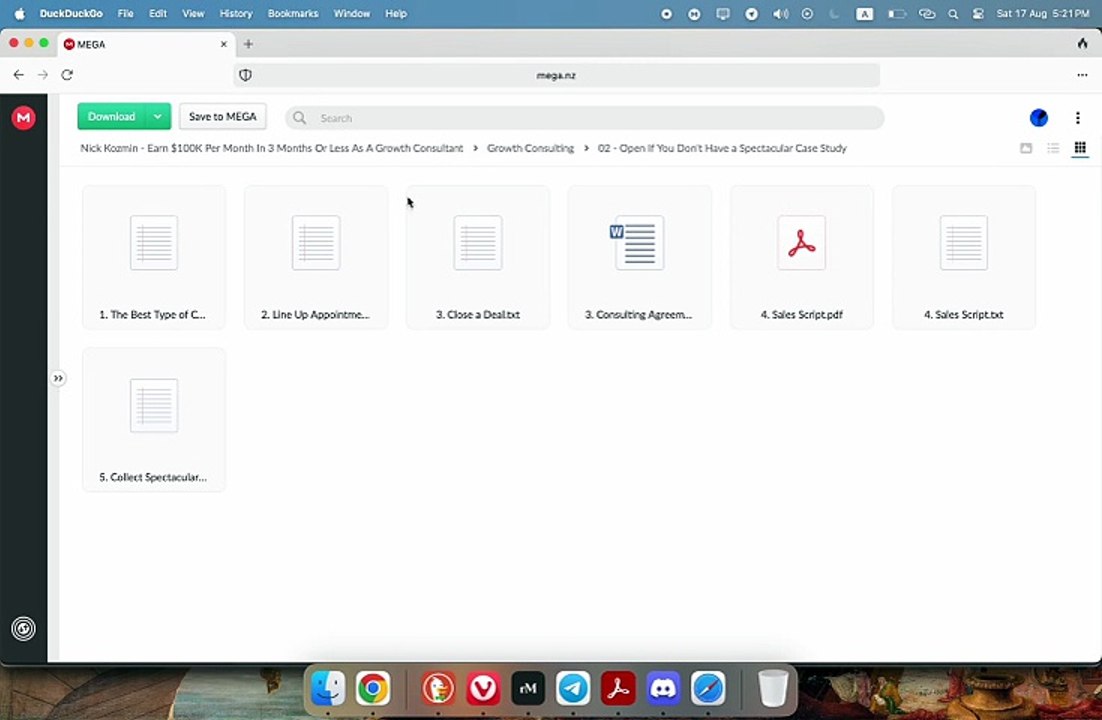This screenshot has height=720, width=1102.
Task: Open Google Chrome from the Dock
Action: pos(373,688)
